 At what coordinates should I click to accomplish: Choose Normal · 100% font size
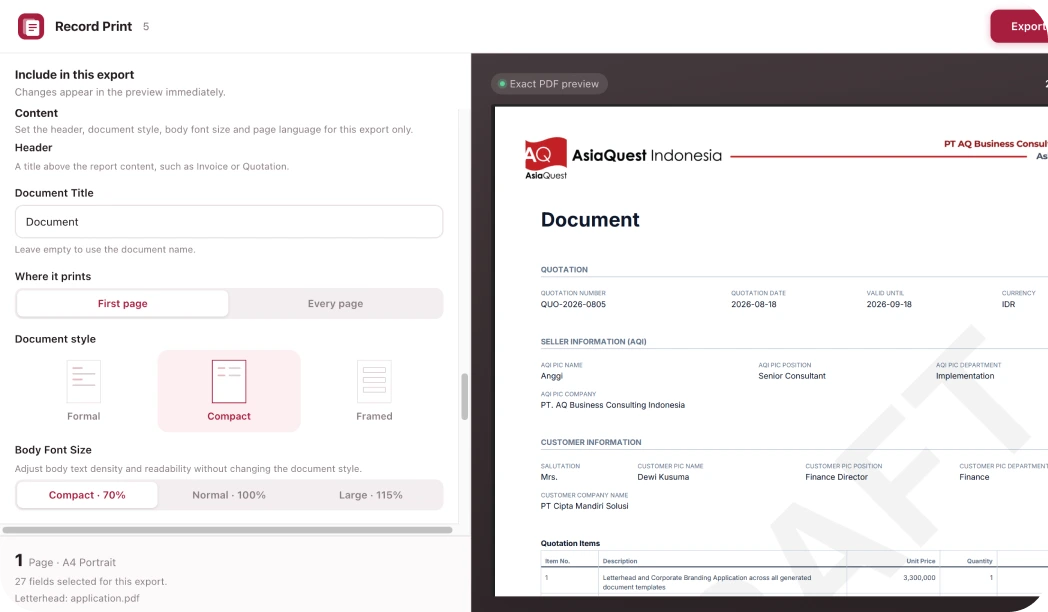tap(229, 495)
